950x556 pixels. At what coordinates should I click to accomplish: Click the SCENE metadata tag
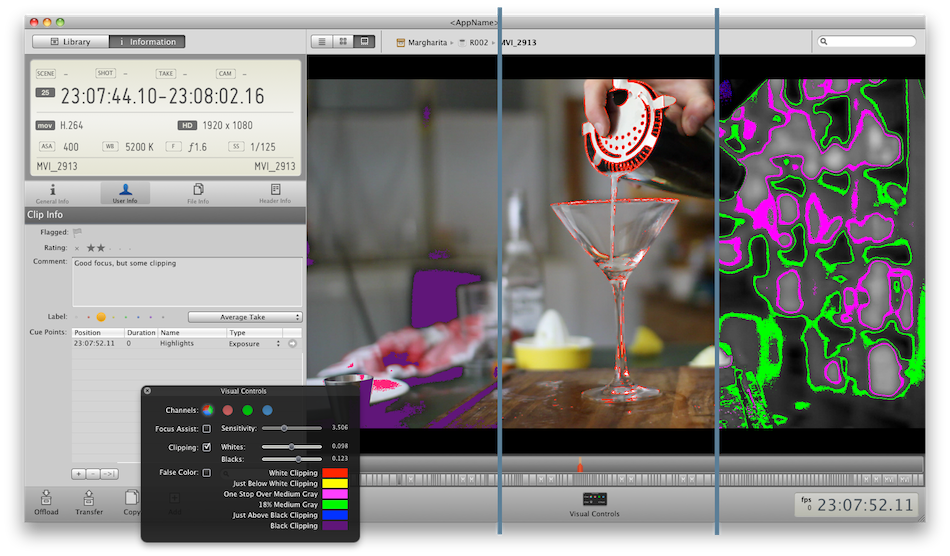coord(46,73)
